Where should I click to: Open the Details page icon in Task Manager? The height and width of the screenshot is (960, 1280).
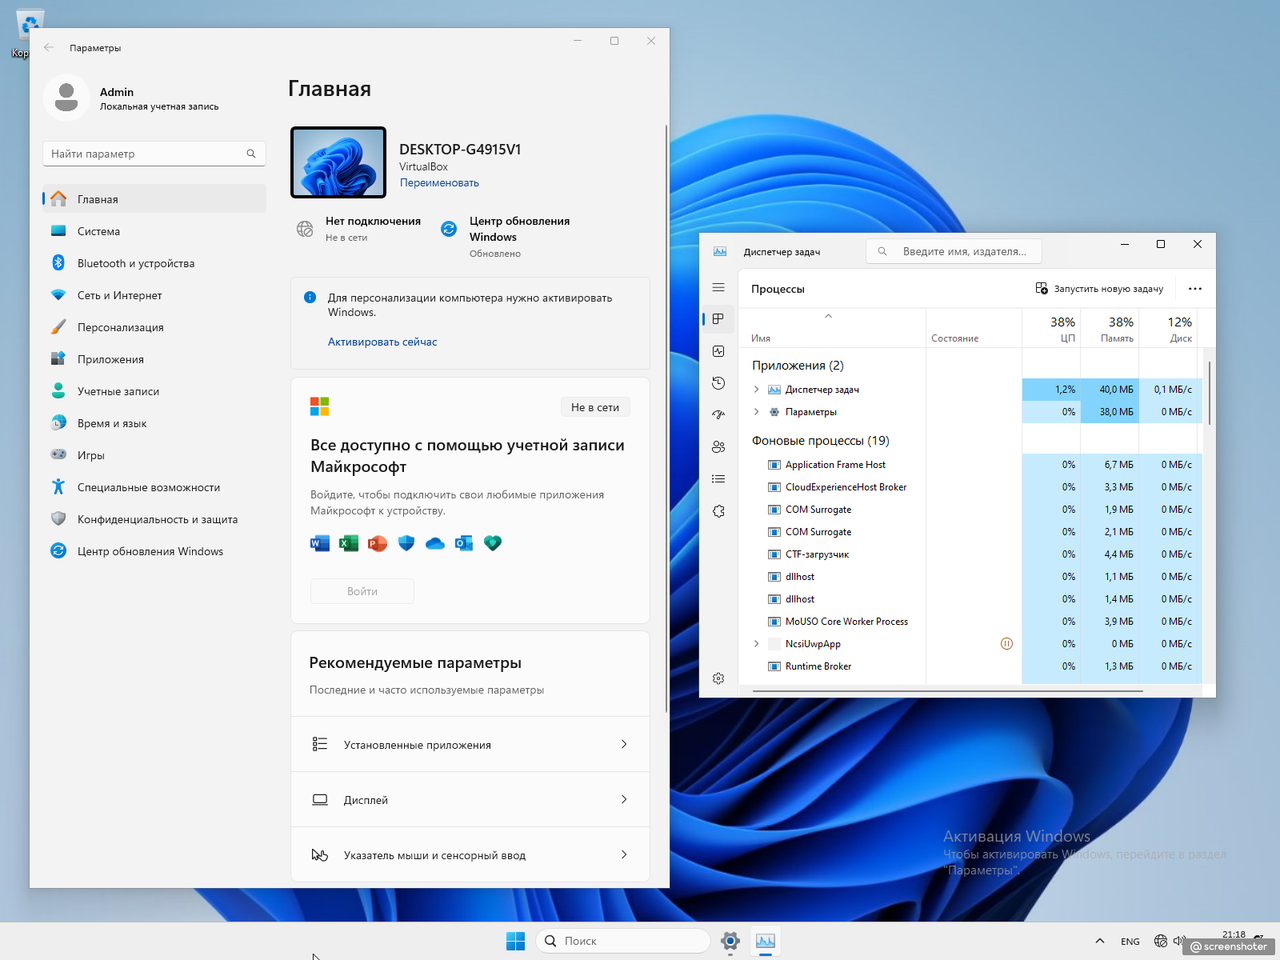click(718, 479)
